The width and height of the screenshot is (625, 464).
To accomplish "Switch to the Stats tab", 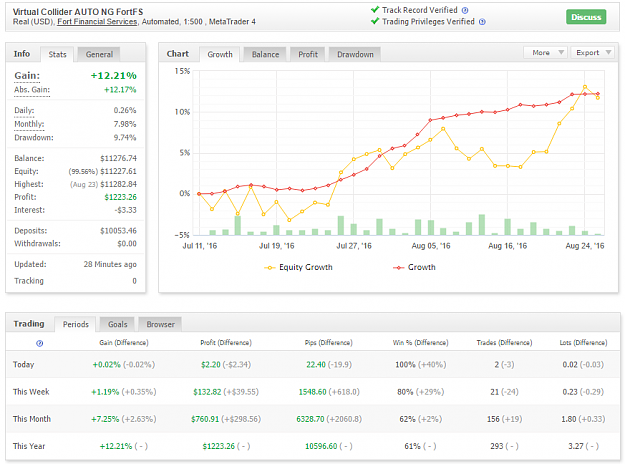I will click(57, 55).
